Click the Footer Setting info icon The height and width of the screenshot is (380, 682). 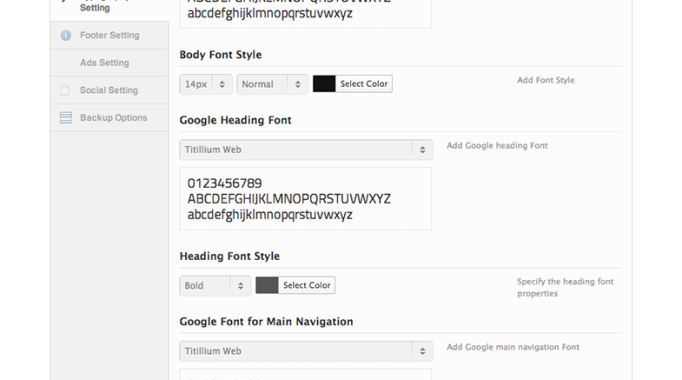coord(66,35)
